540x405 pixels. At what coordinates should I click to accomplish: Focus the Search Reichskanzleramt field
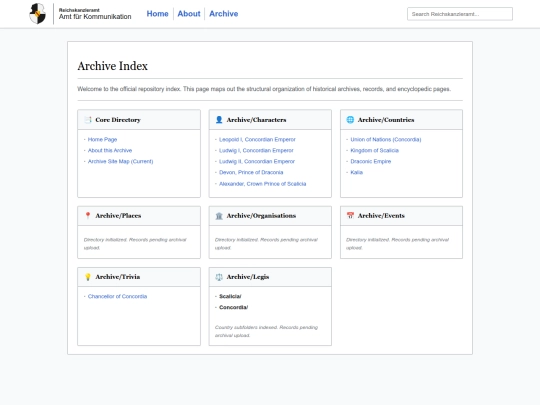pos(460,14)
